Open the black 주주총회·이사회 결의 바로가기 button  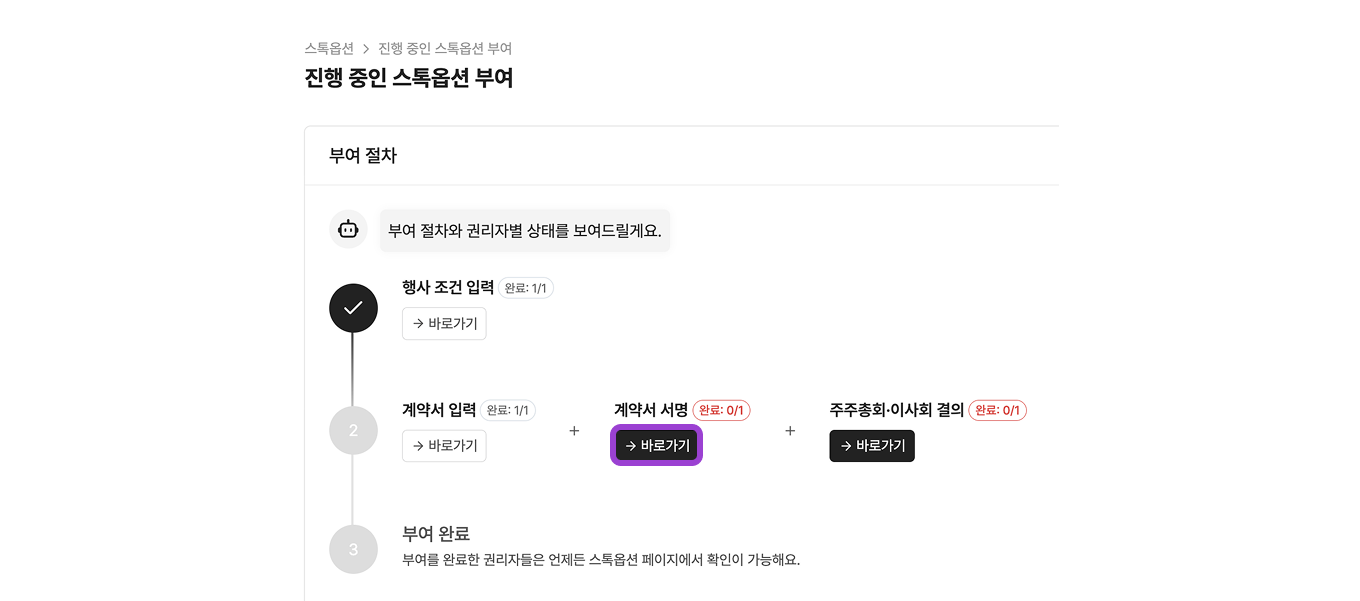click(x=872, y=446)
